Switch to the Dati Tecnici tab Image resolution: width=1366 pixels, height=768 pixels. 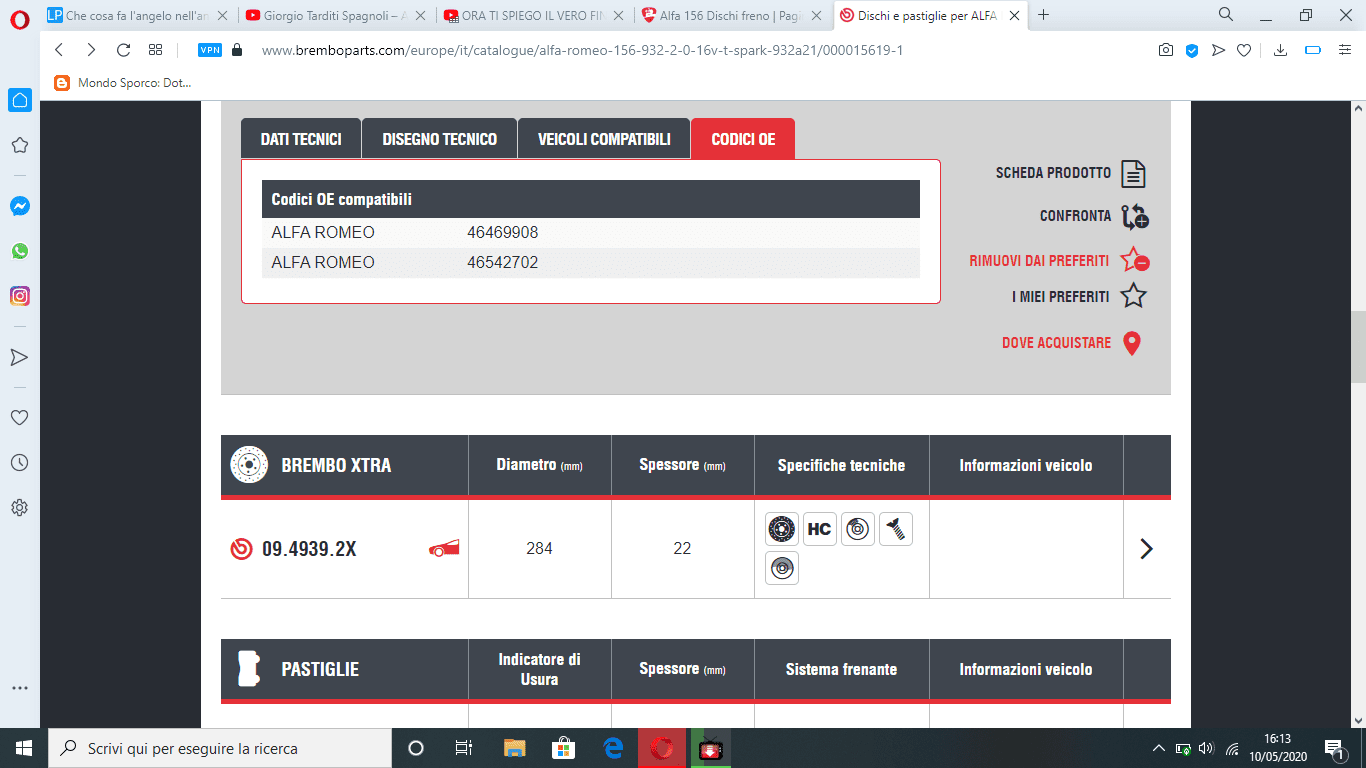click(x=301, y=139)
